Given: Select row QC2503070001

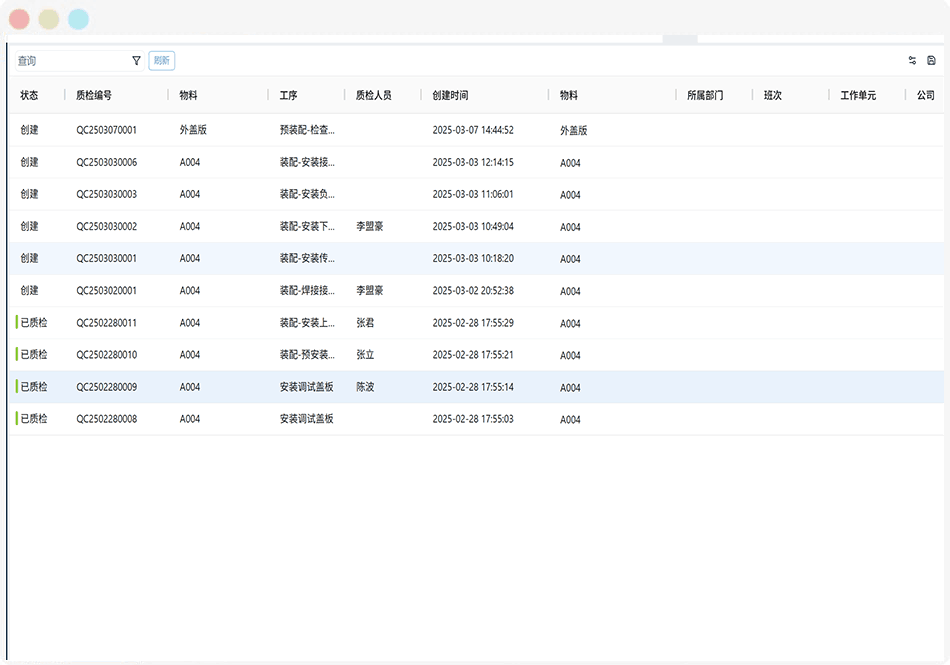Looking at the screenshot, I should pyautogui.click(x=476, y=130).
